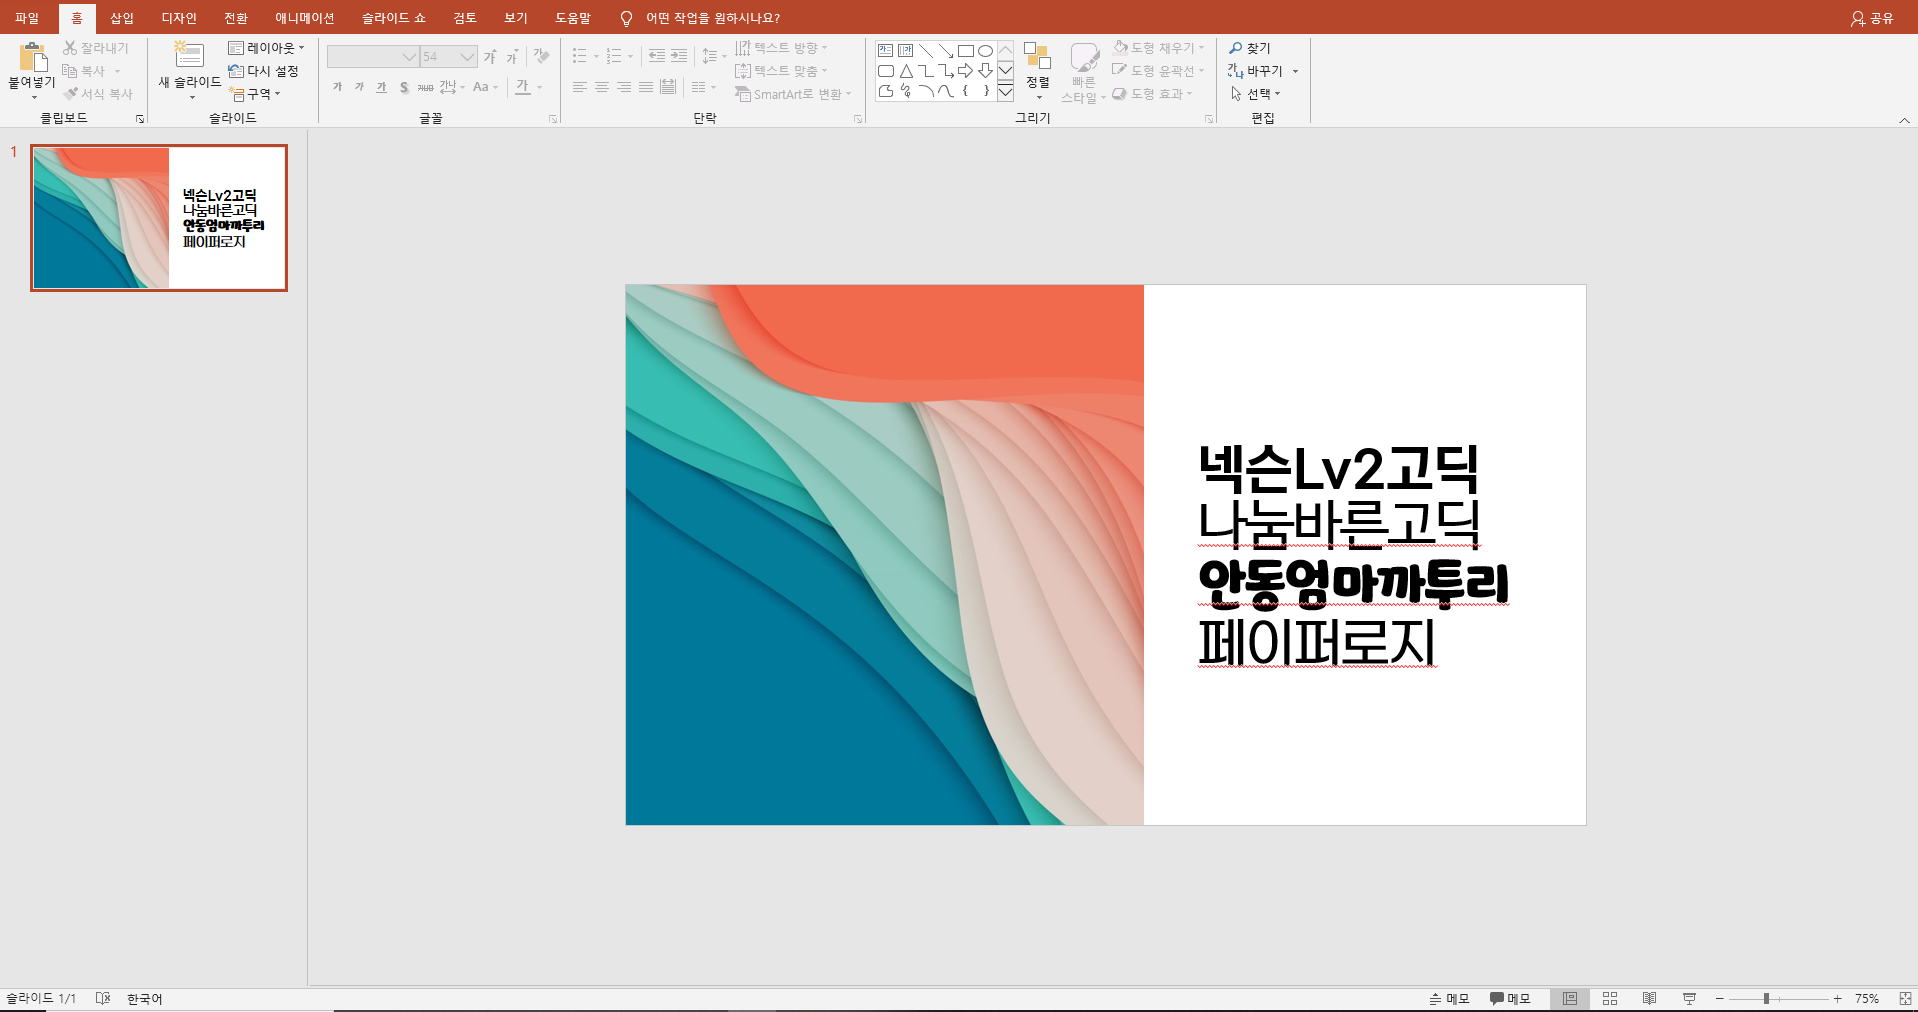Select the oval shape in shapes gallery
The height and width of the screenshot is (1012, 1918).
click(985, 50)
